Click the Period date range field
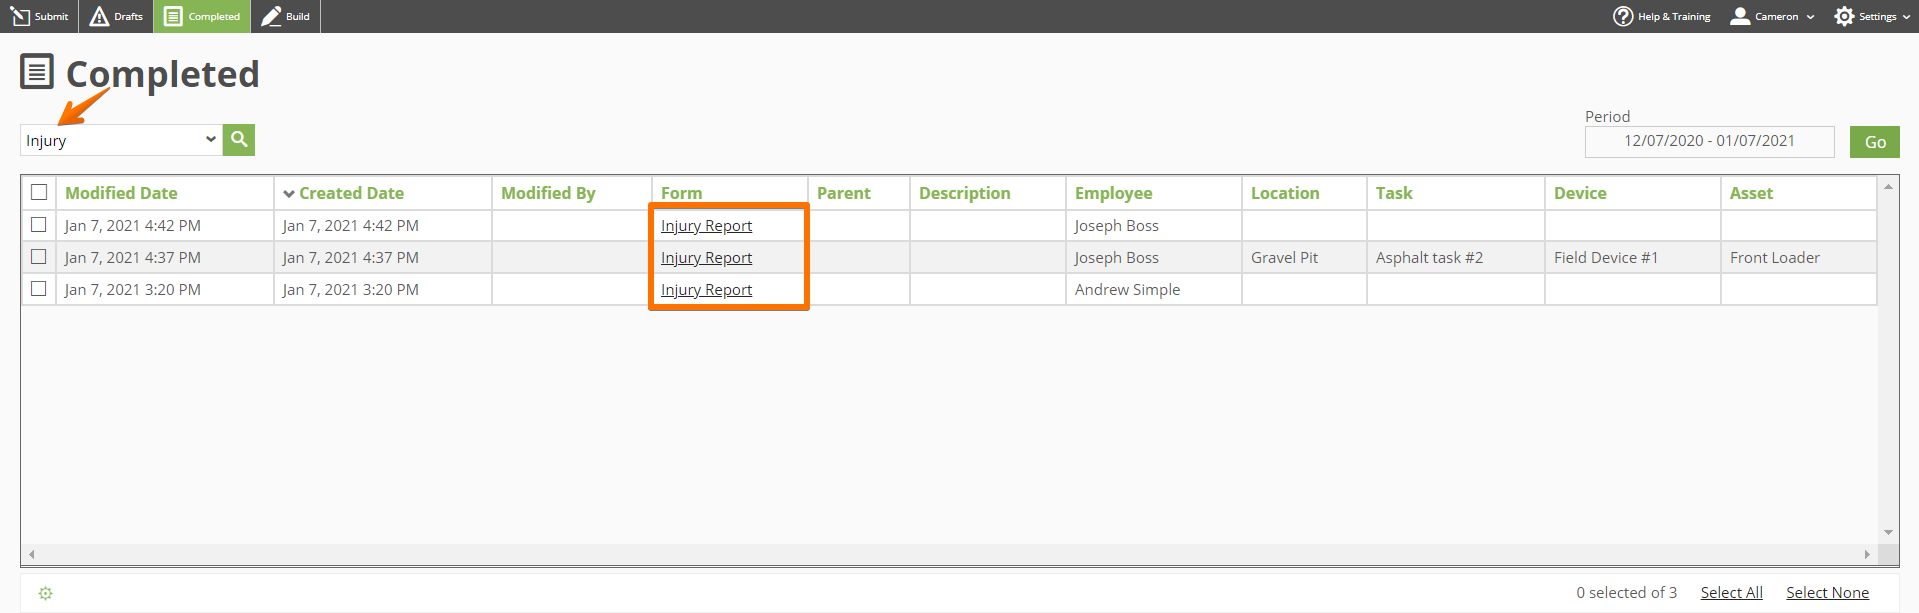Image resolution: width=1919 pixels, height=613 pixels. click(1709, 141)
